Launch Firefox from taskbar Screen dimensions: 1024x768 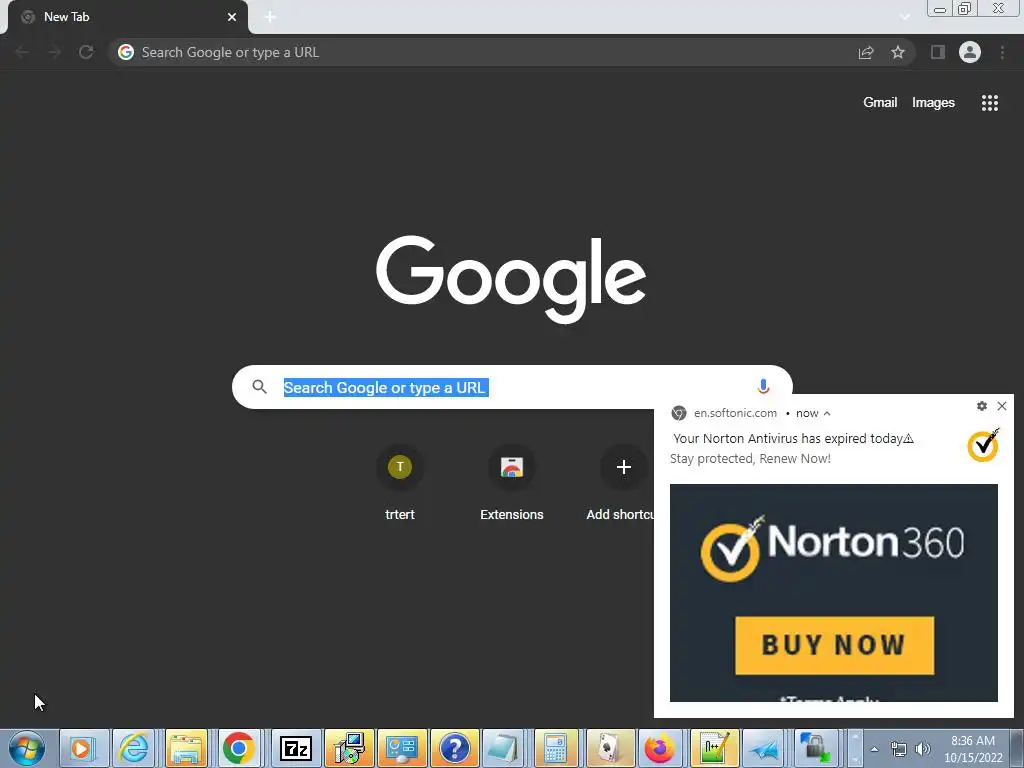point(660,748)
